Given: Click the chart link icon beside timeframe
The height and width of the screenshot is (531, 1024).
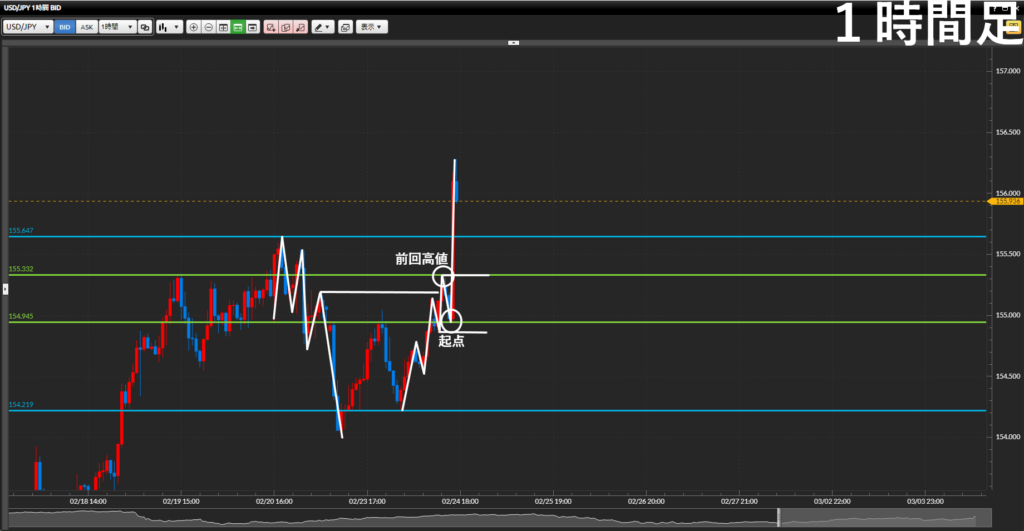Looking at the screenshot, I should (145, 27).
